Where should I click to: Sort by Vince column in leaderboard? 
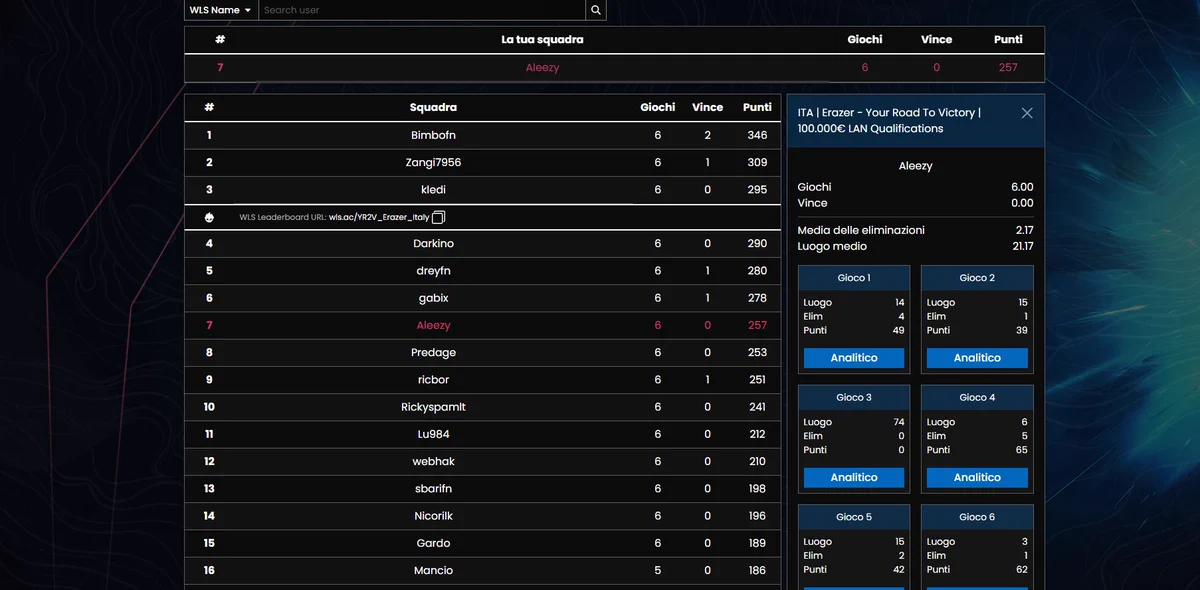pyautogui.click(x=707, y=107)
